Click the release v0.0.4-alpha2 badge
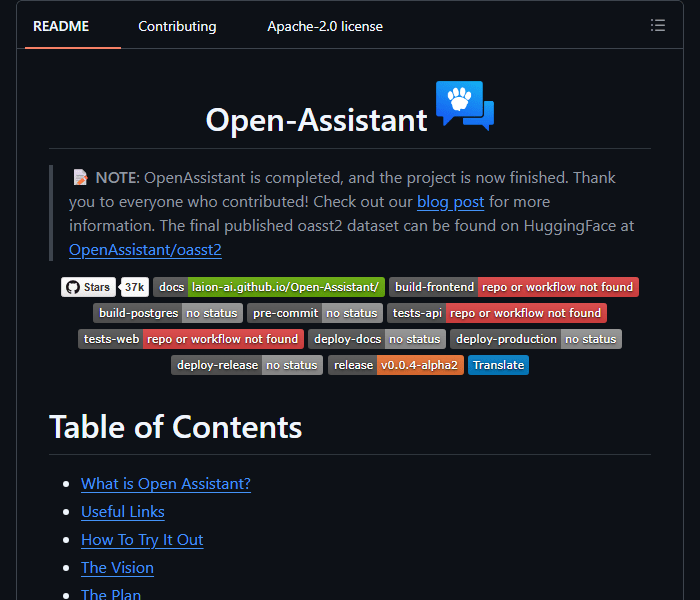The width and height of the screenshot is (700, 600). click(x=396, y=365)
